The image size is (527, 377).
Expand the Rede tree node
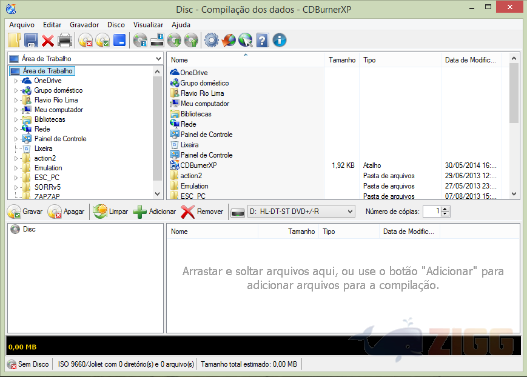click(16, 129)
